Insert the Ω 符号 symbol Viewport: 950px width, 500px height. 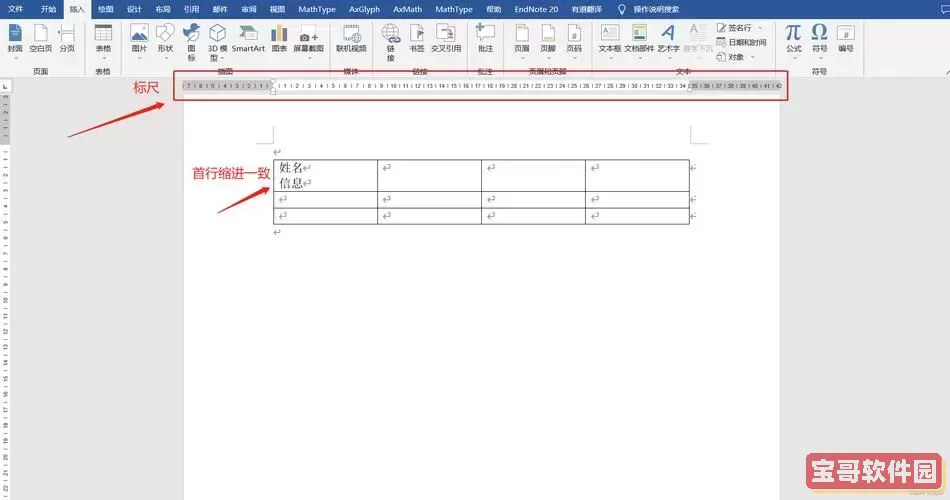[819, 38]
